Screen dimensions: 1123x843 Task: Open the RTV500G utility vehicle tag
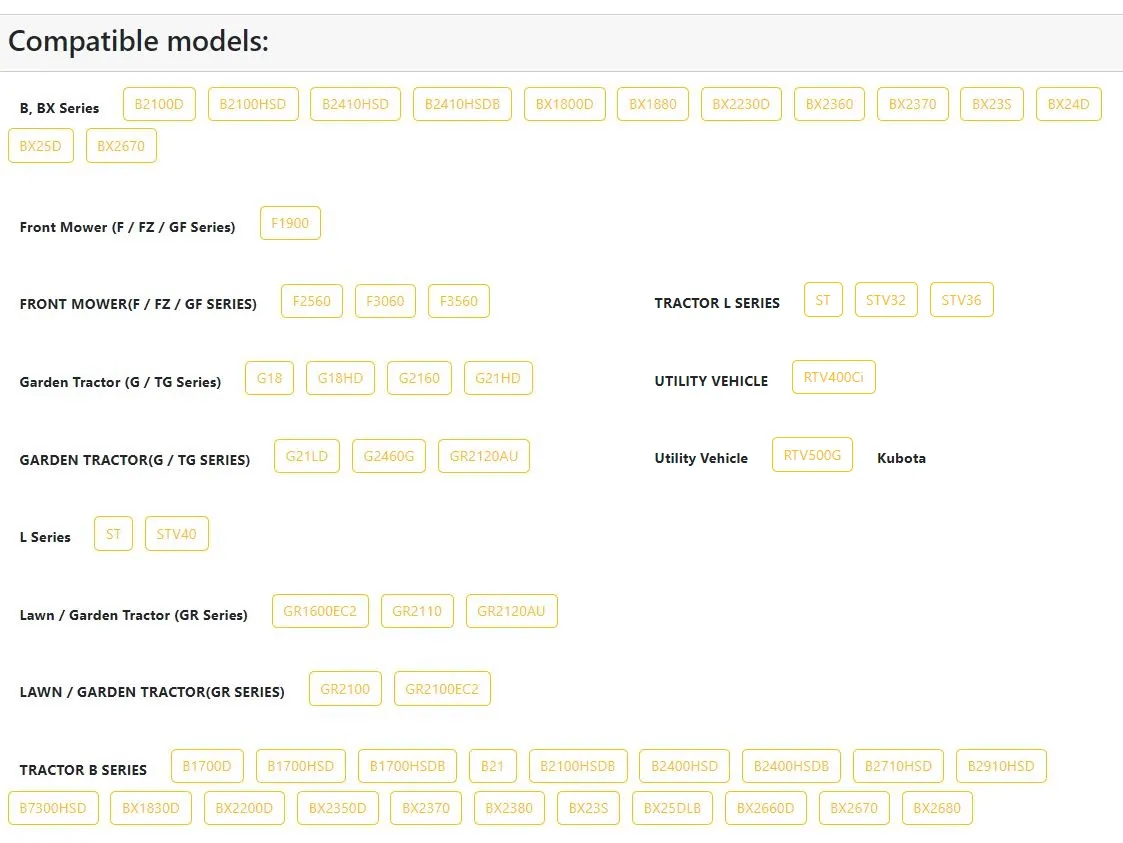click(812, 454)
